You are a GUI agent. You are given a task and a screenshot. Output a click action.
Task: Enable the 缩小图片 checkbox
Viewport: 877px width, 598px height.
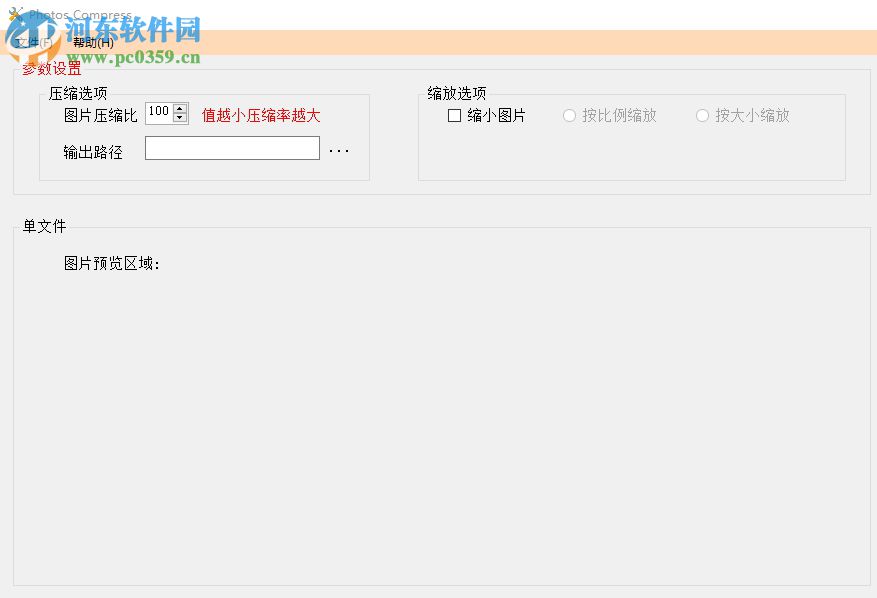[455, 115]
